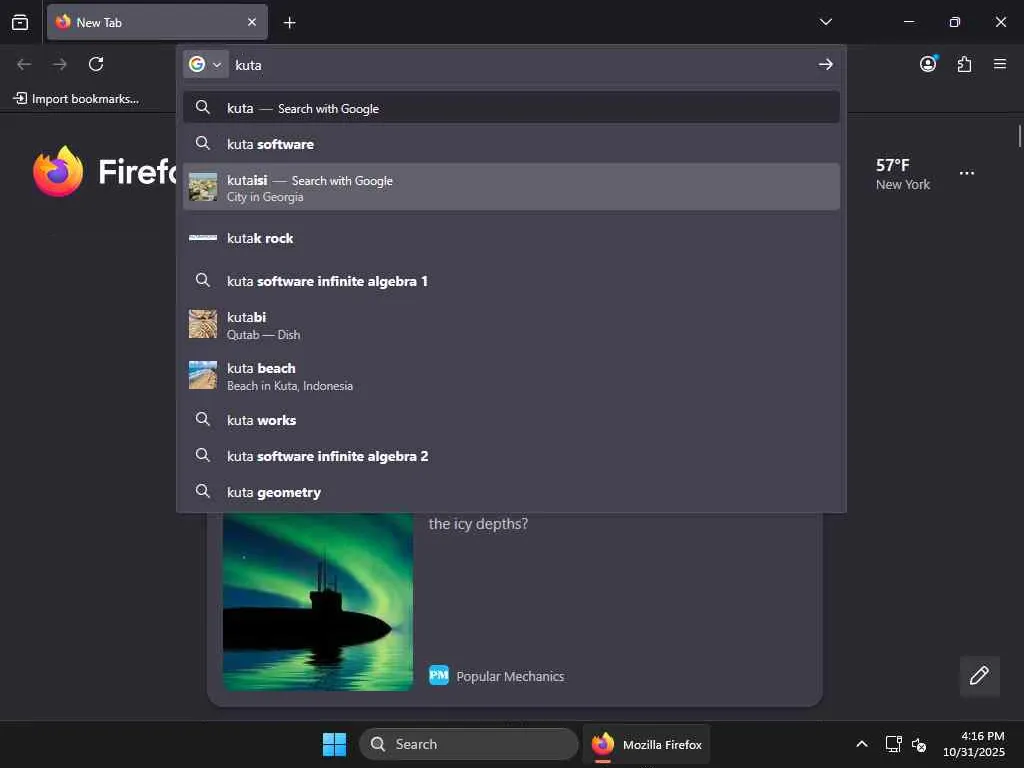Image resolution: width=1024 pixels, height=768 pixels.
Task: Click the kutabi dish thumbnail
Action: tap(203, 324)
